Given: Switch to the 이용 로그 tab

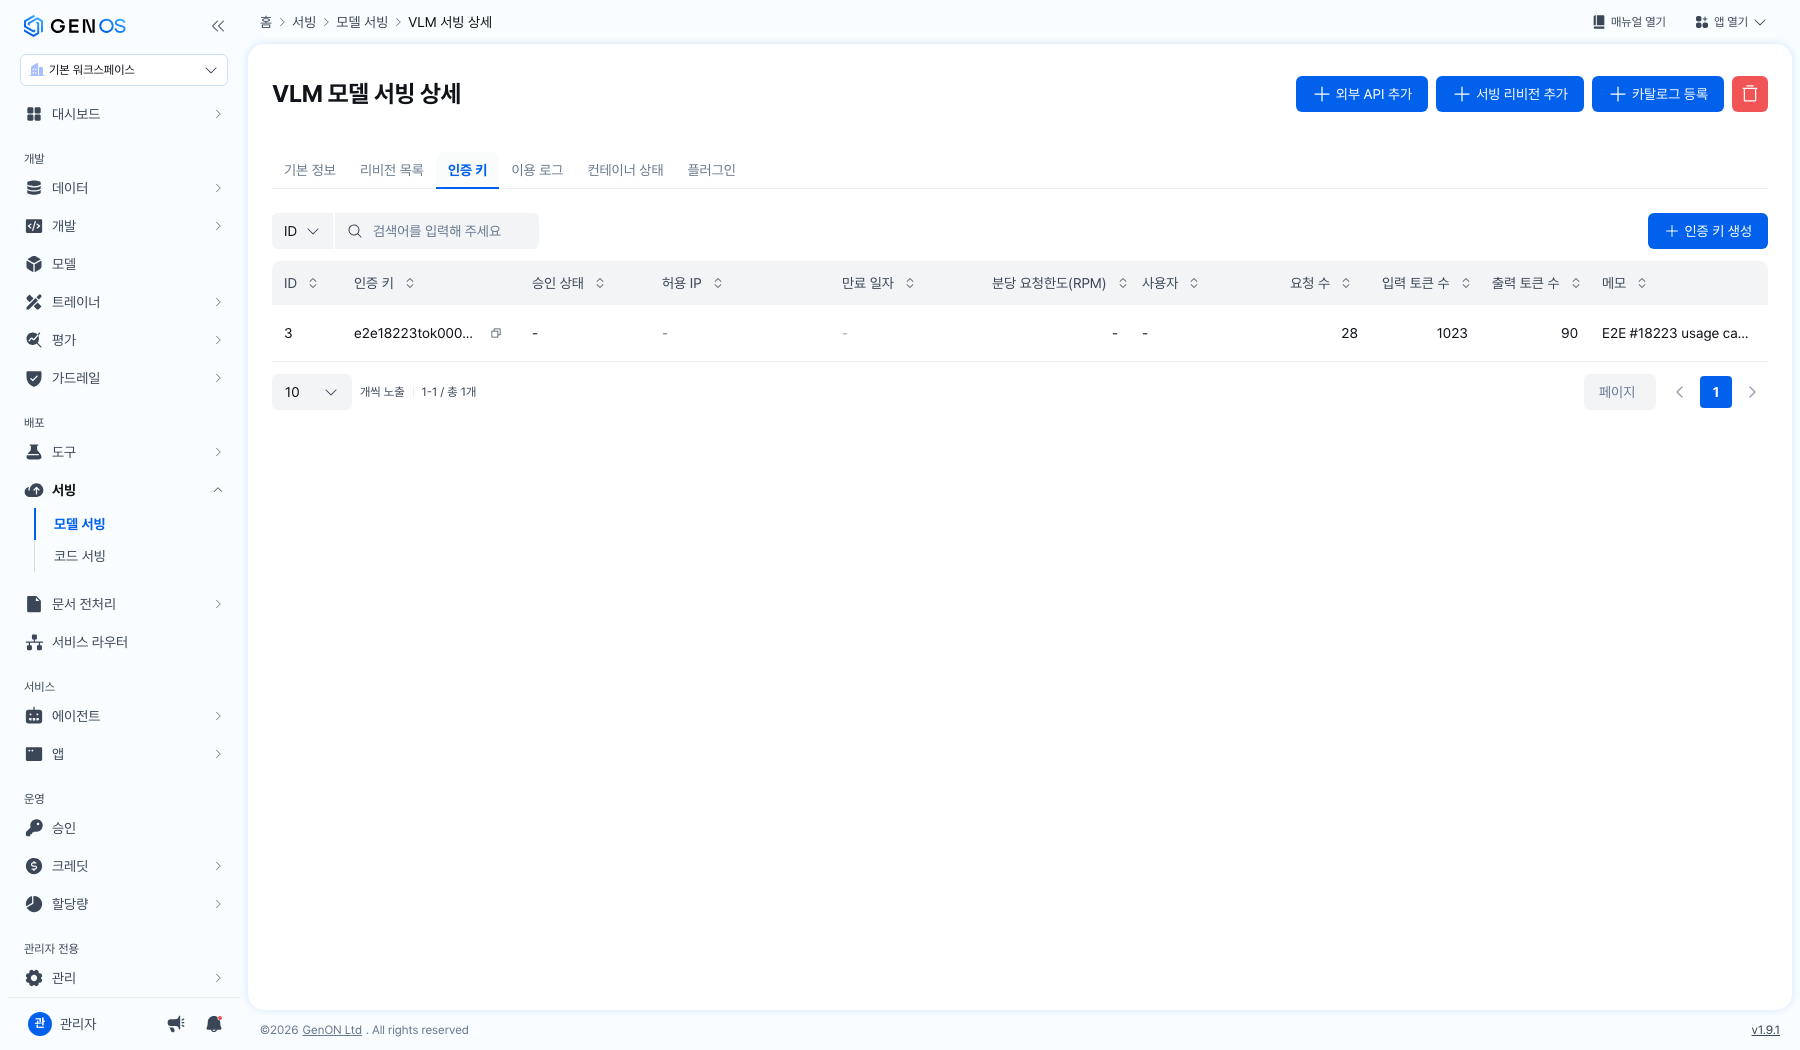Looking at the screenshot, I should [537, 170].
